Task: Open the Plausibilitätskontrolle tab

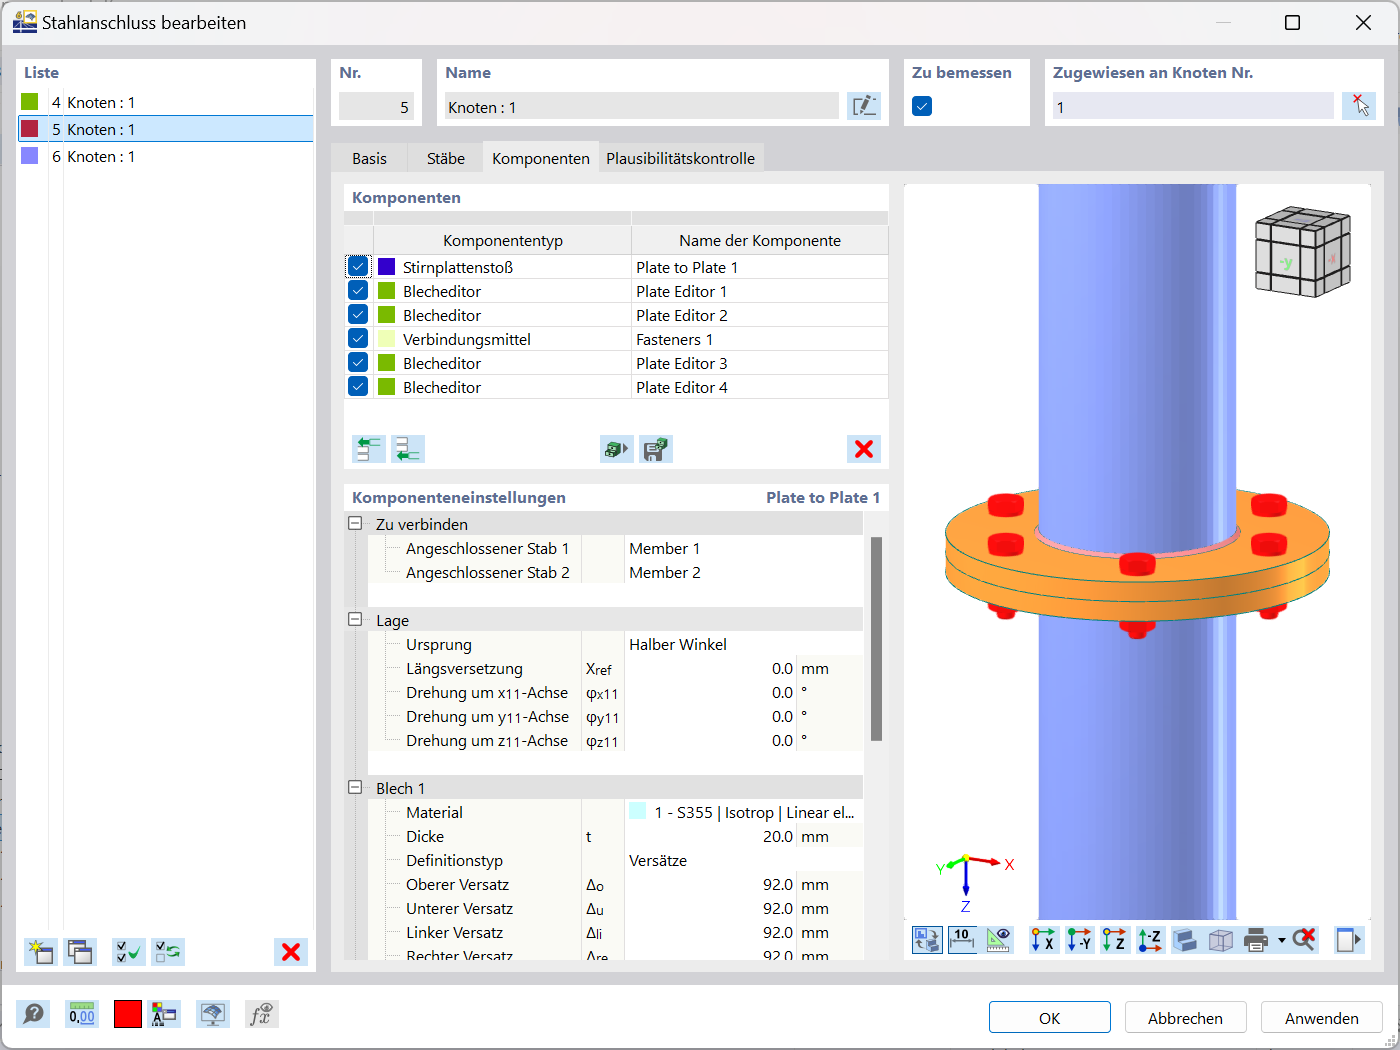Action: 681,158
